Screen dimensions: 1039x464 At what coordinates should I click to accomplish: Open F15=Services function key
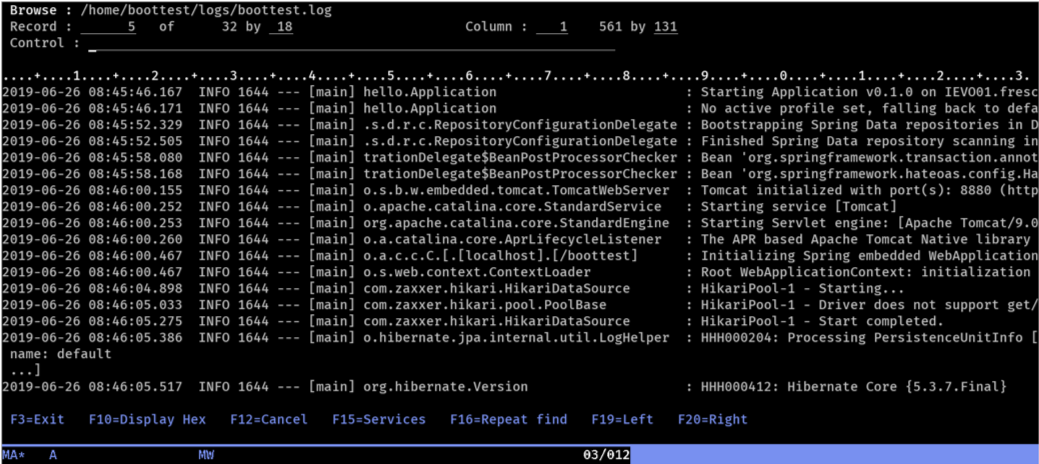[x=379, y=420]
